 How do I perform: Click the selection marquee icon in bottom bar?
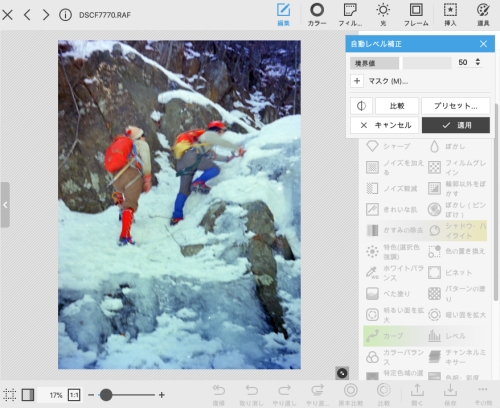9,395
